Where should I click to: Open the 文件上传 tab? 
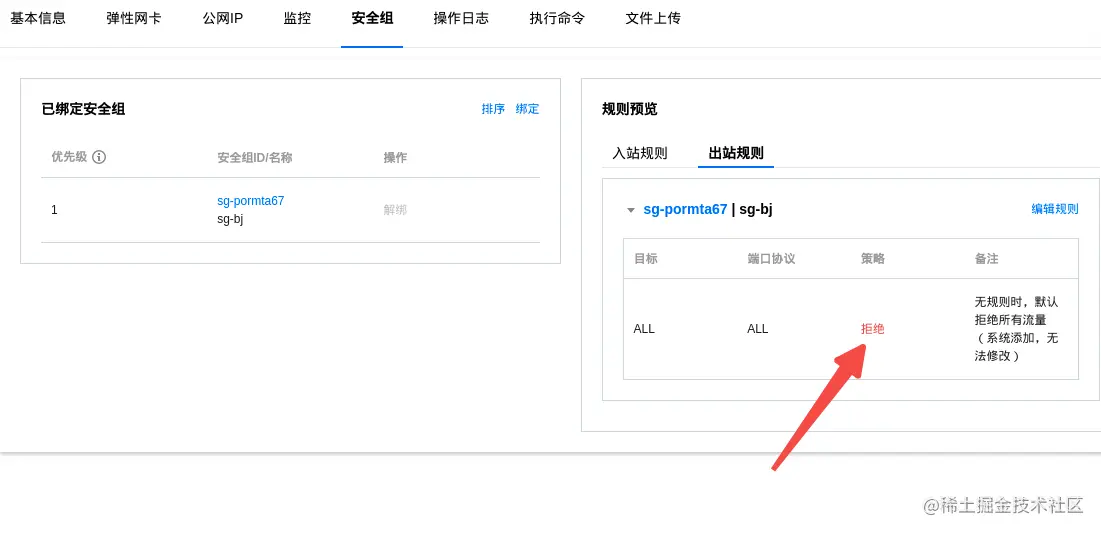[x=653, y=18]
